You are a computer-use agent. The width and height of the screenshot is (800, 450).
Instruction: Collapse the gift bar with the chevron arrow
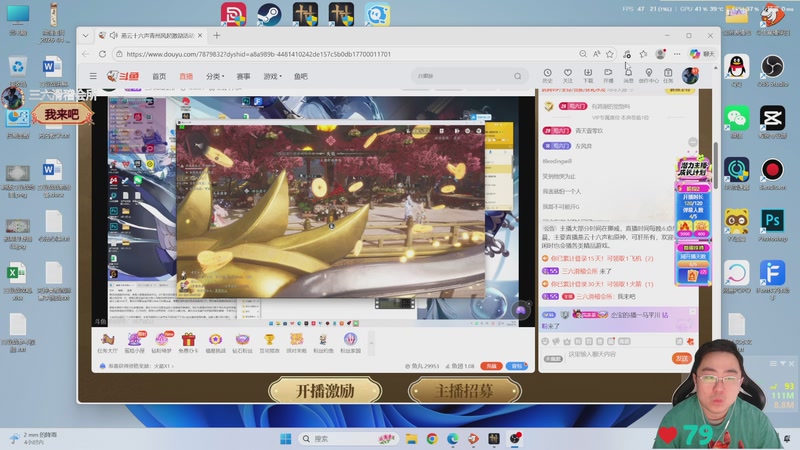coord(371,342)
